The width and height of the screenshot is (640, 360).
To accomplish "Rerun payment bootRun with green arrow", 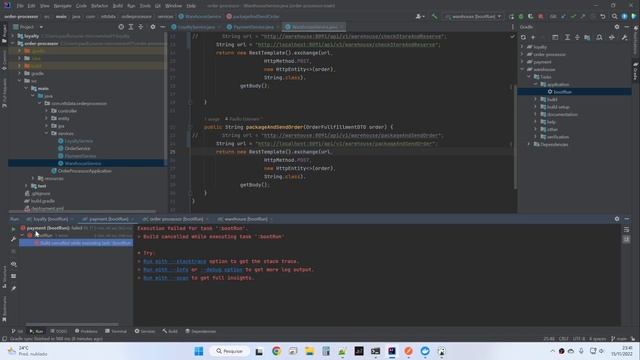I will [x=13, y=229].
